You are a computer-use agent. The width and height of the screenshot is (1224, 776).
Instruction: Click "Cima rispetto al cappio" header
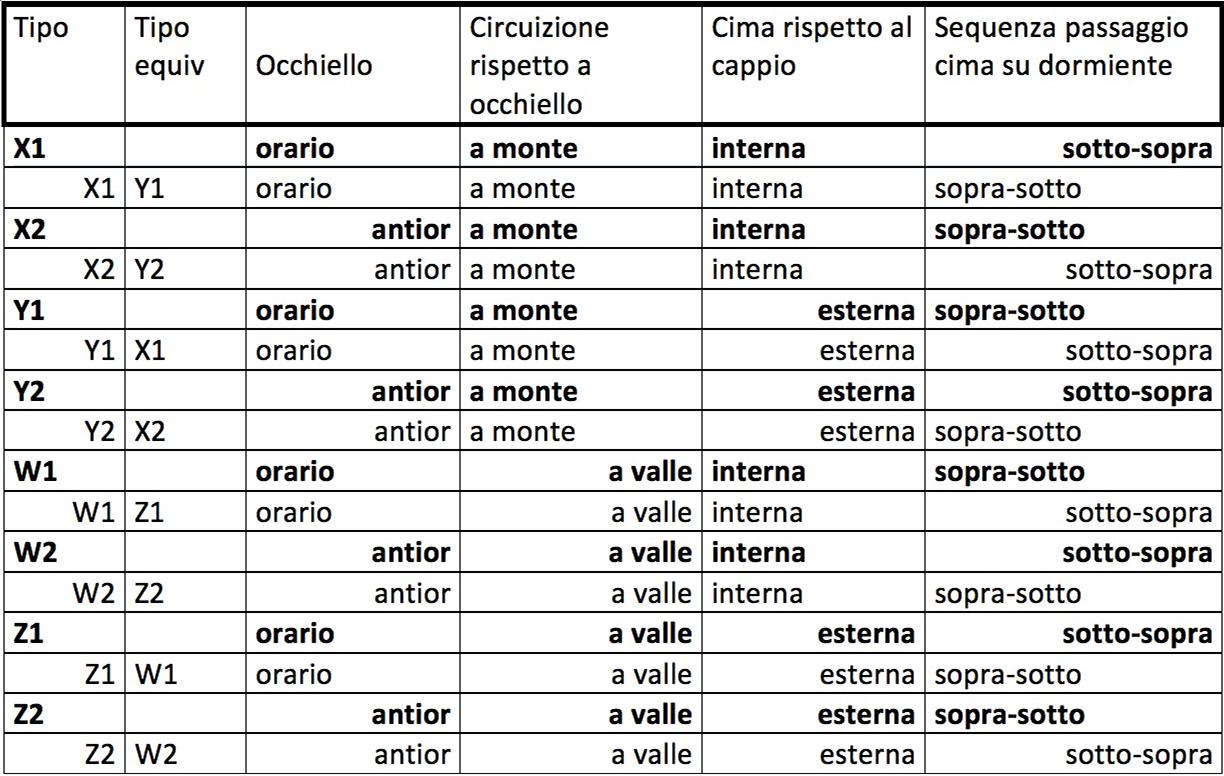811,46
